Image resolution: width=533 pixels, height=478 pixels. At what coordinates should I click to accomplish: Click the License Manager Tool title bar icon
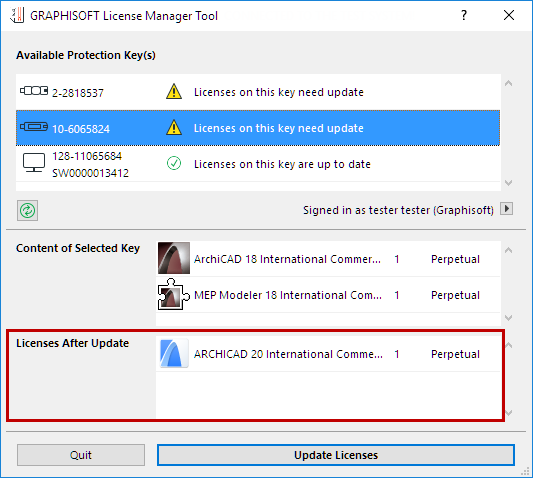click(x=17, y=15)
